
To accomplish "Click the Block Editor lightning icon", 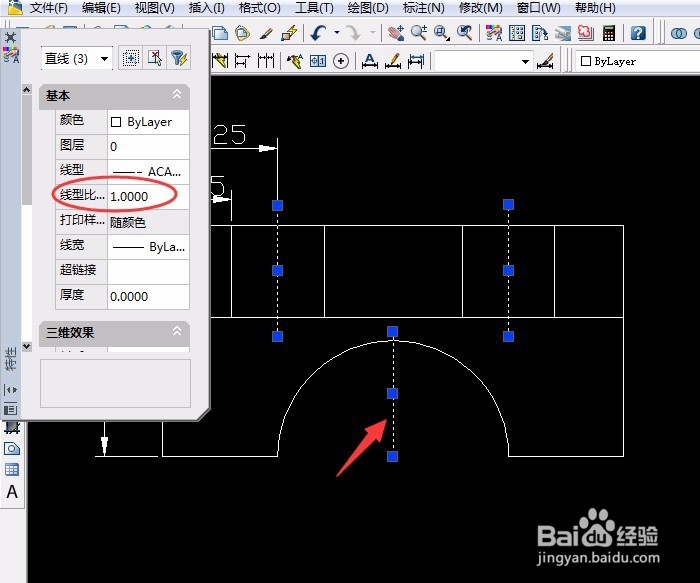I will click(289, 33).
